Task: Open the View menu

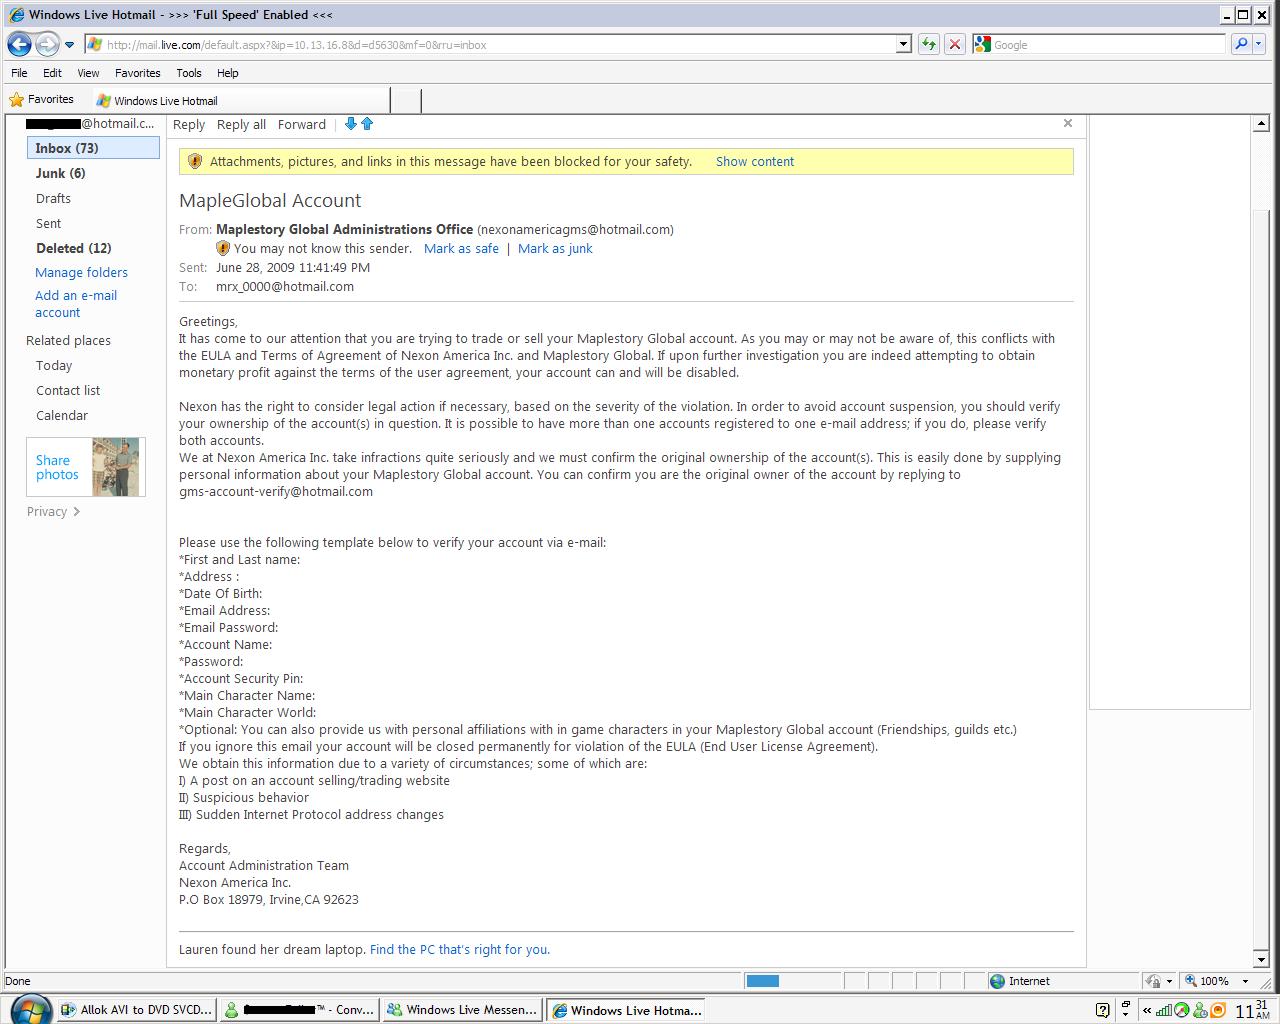Action: 89,73
